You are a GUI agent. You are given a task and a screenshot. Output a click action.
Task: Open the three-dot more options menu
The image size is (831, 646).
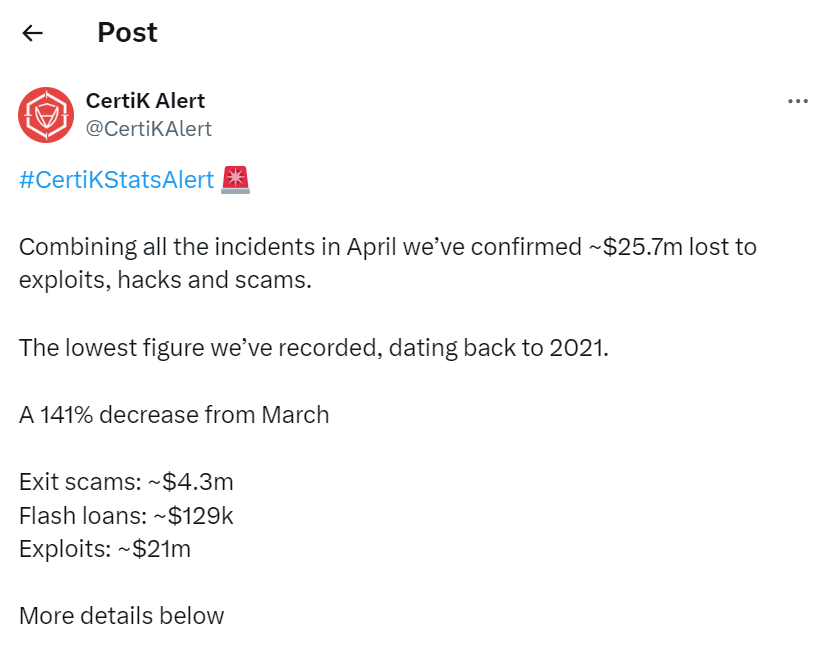(x=797, y=101)
